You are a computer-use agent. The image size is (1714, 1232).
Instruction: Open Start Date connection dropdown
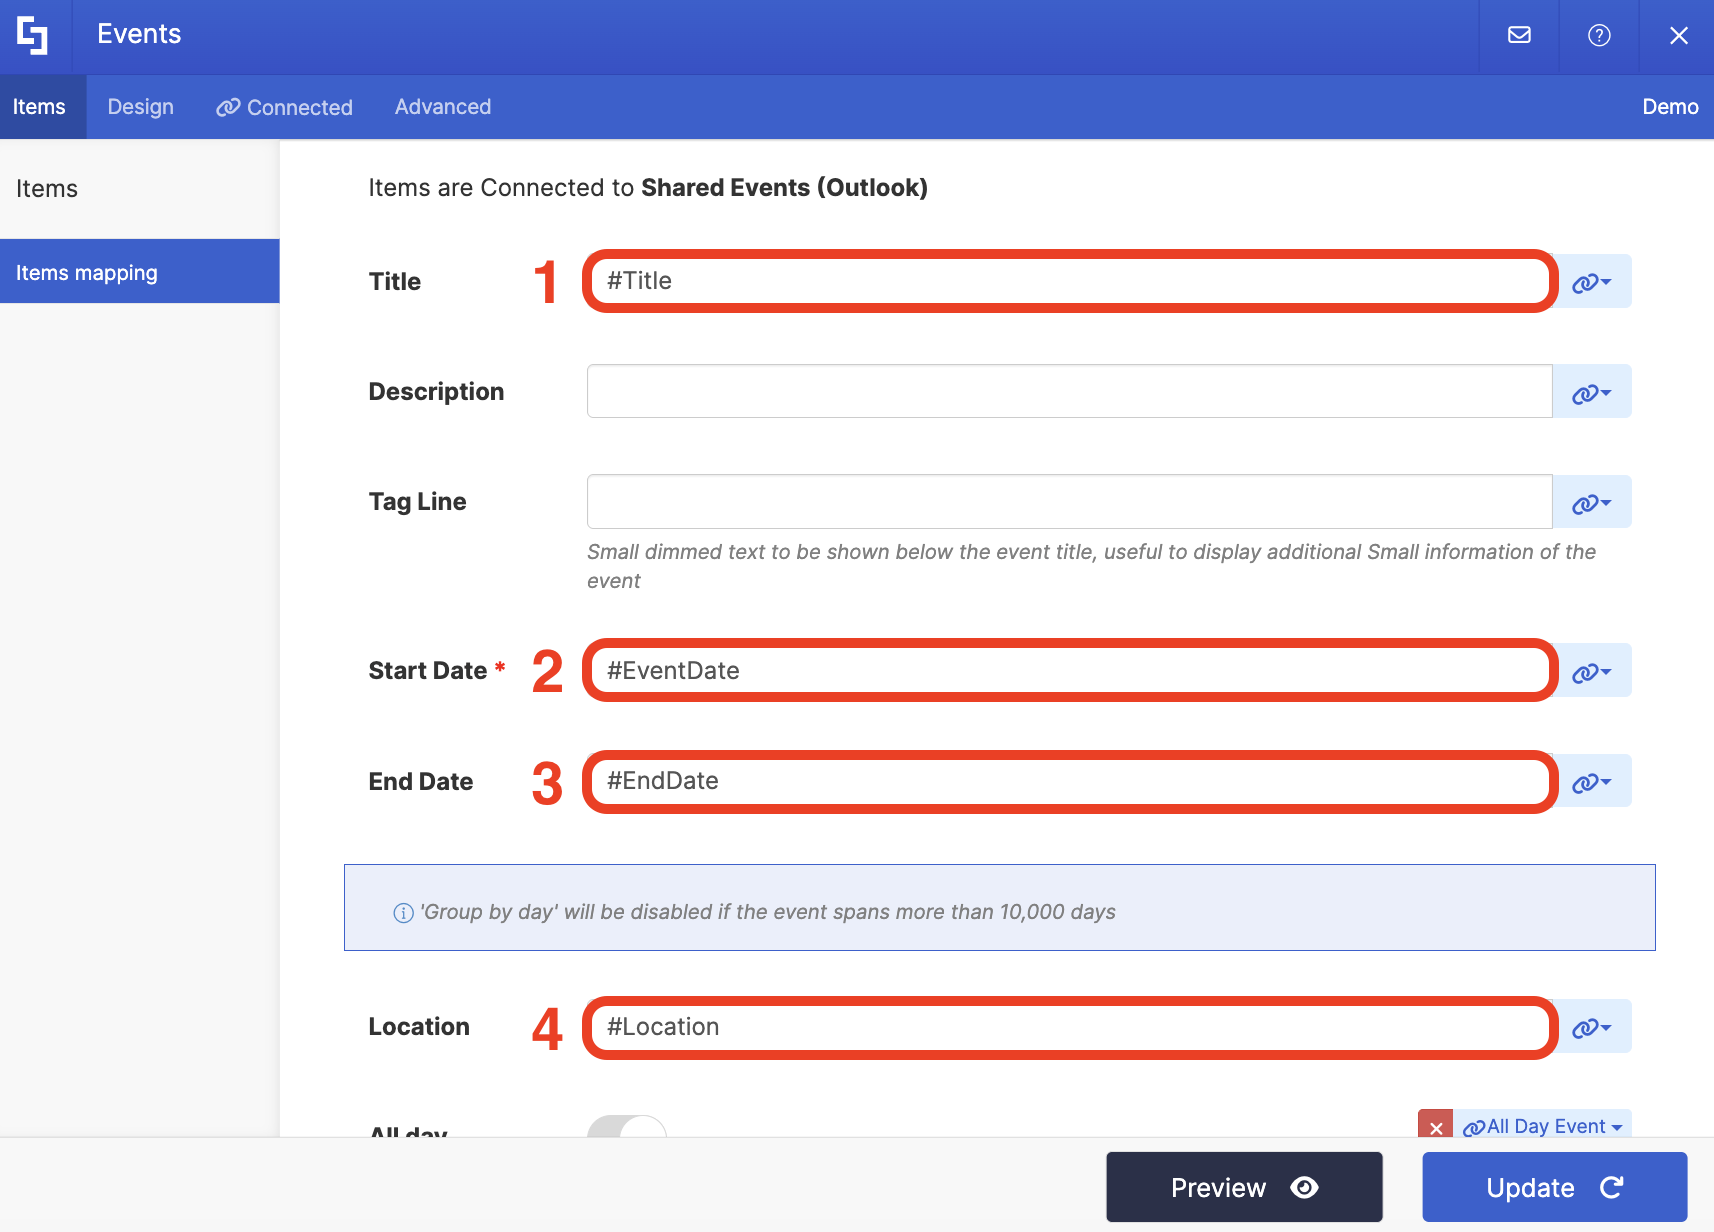click(x=1592, y=670)
